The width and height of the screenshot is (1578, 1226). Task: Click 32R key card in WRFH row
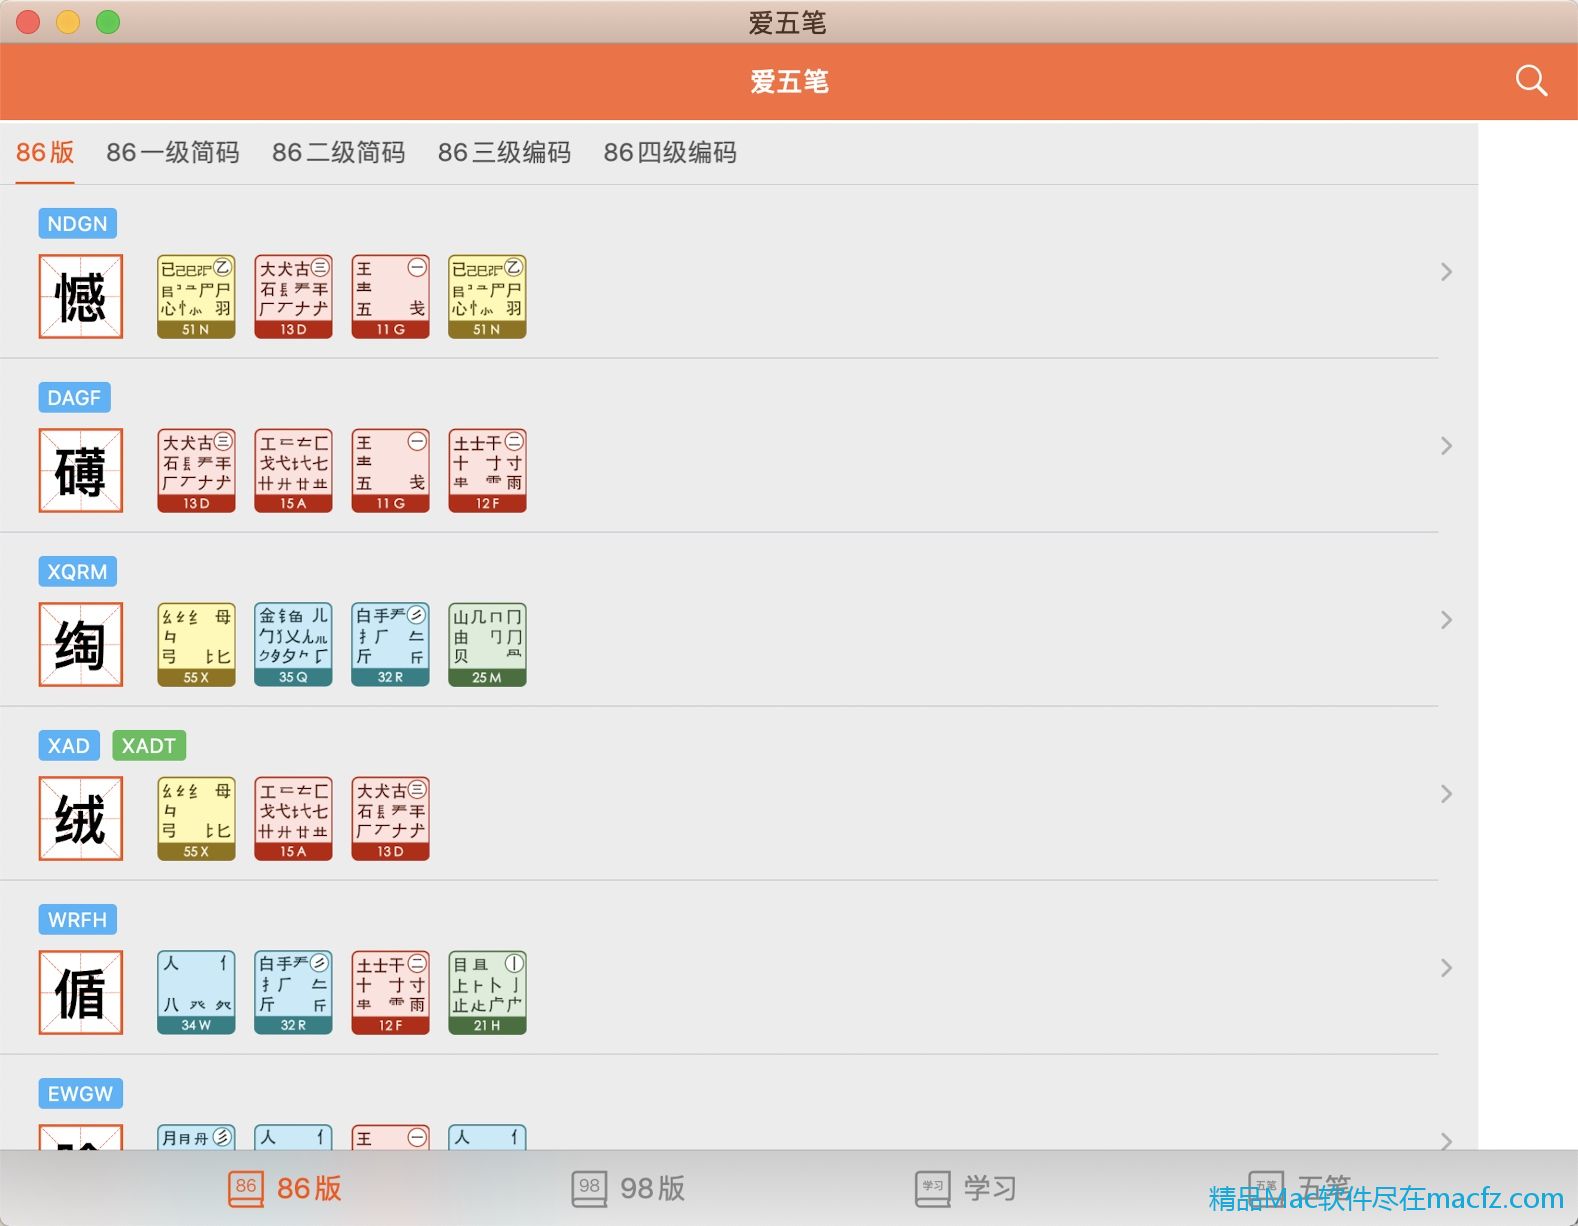click(x=293, y=992)
